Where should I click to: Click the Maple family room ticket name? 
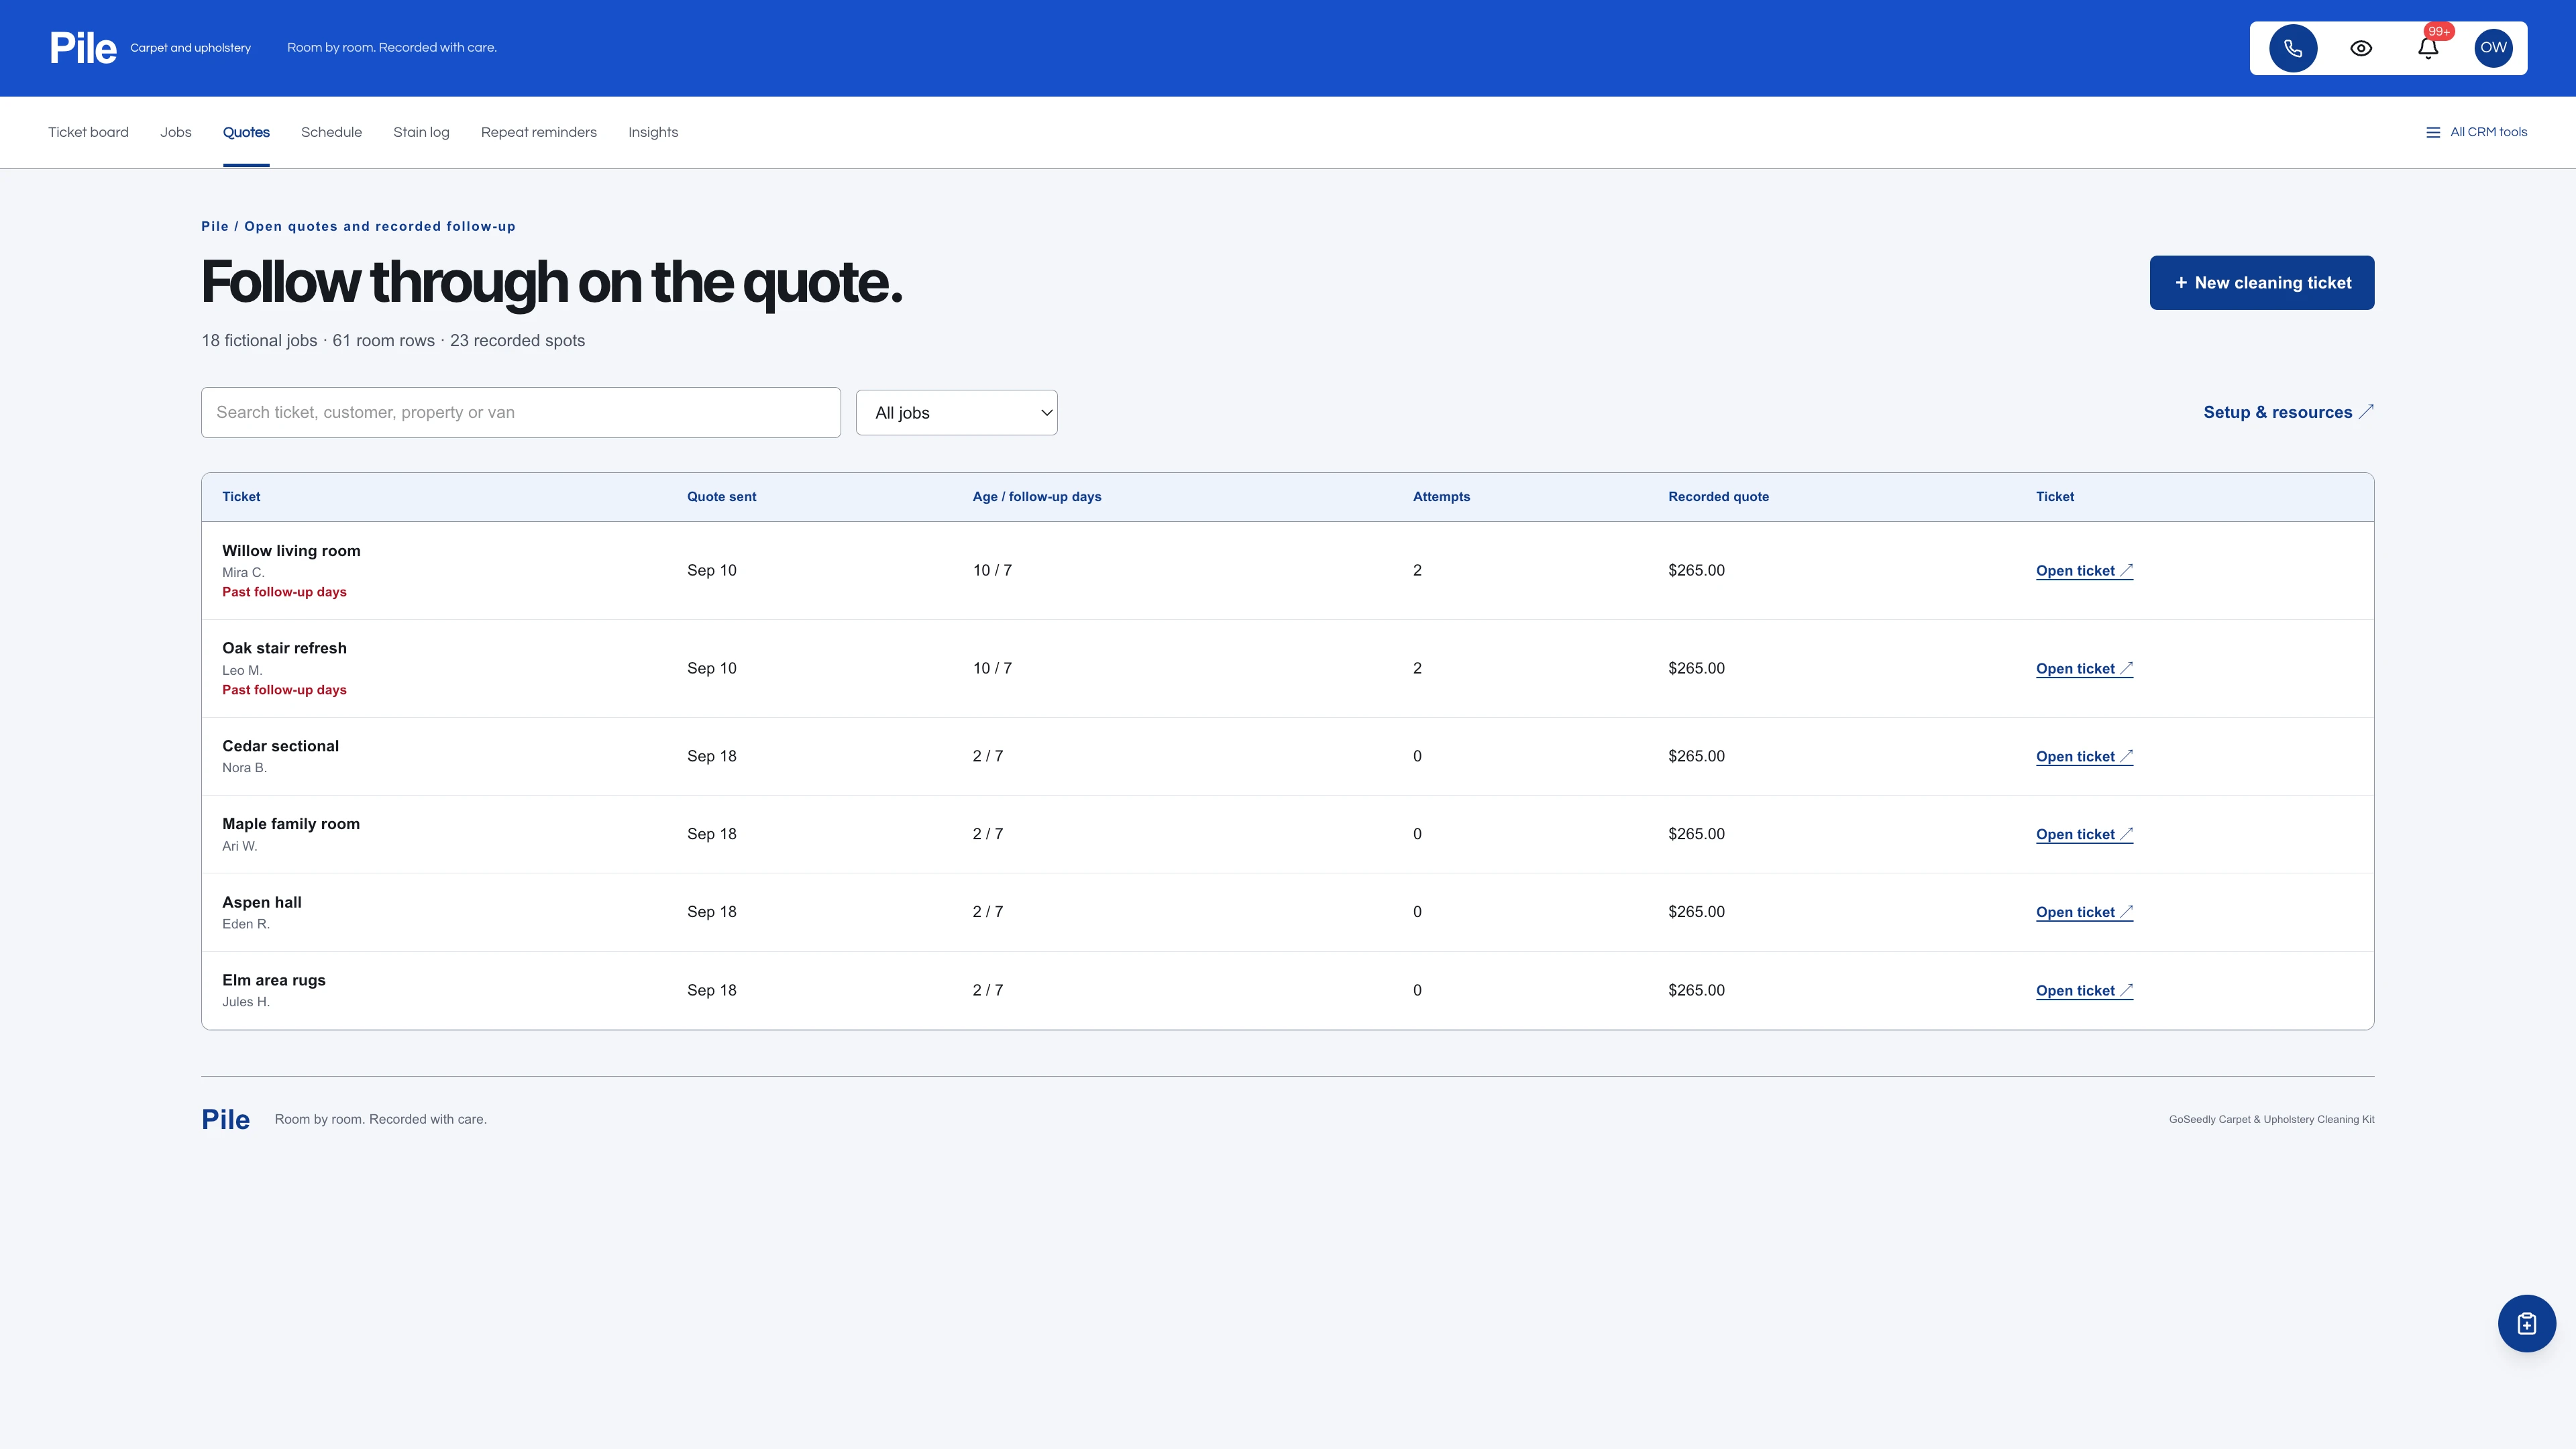[291, 824]
